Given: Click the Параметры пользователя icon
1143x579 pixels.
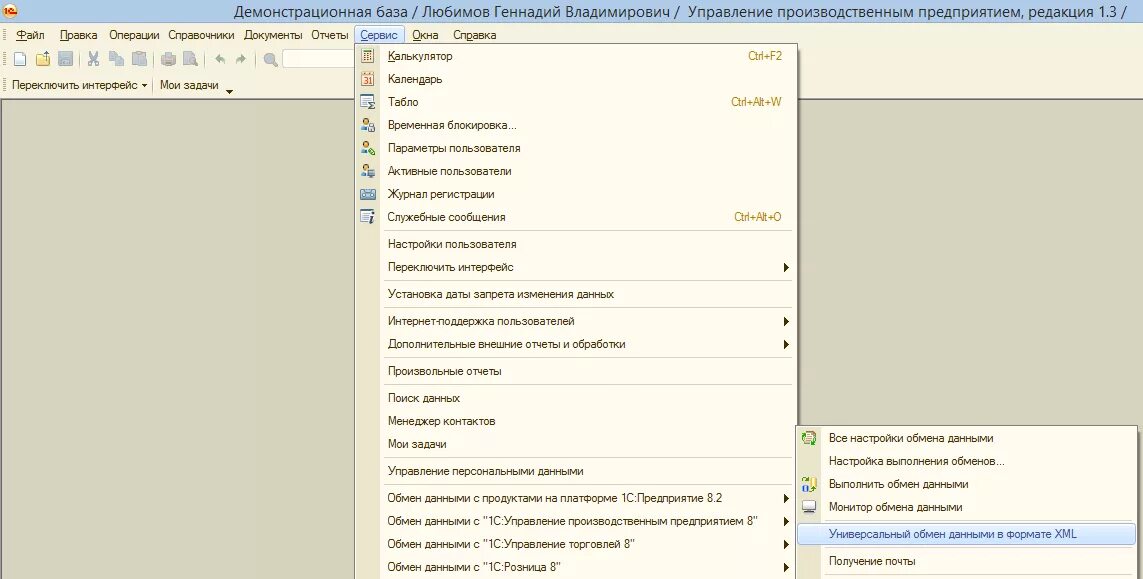Looking at the screenshot, I should [368, 148].
